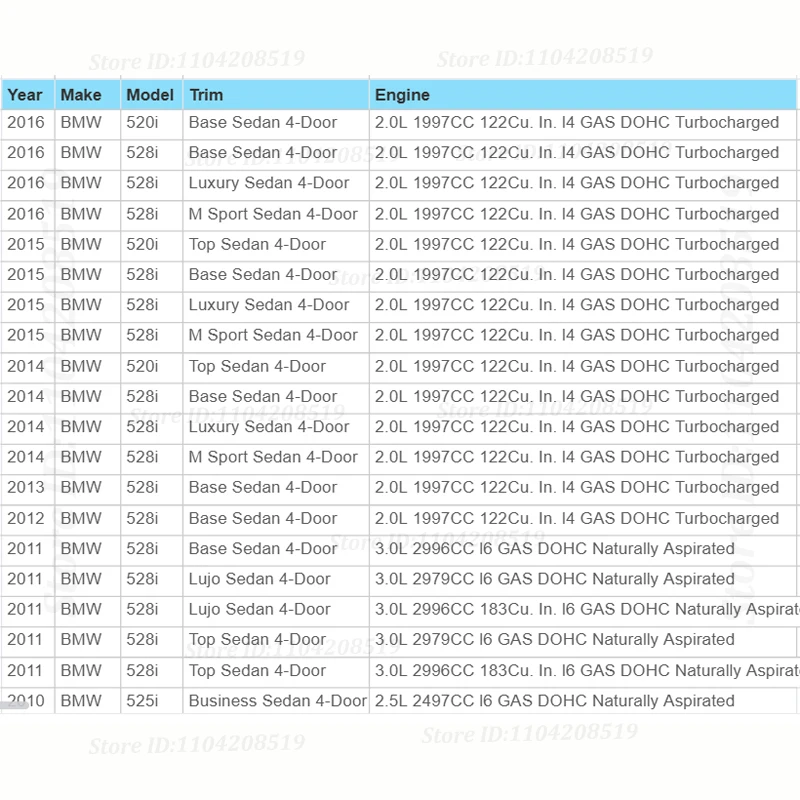
Task: Click "Base Sedan 4-Door" in the 2016 528i row
Action: 263,153
